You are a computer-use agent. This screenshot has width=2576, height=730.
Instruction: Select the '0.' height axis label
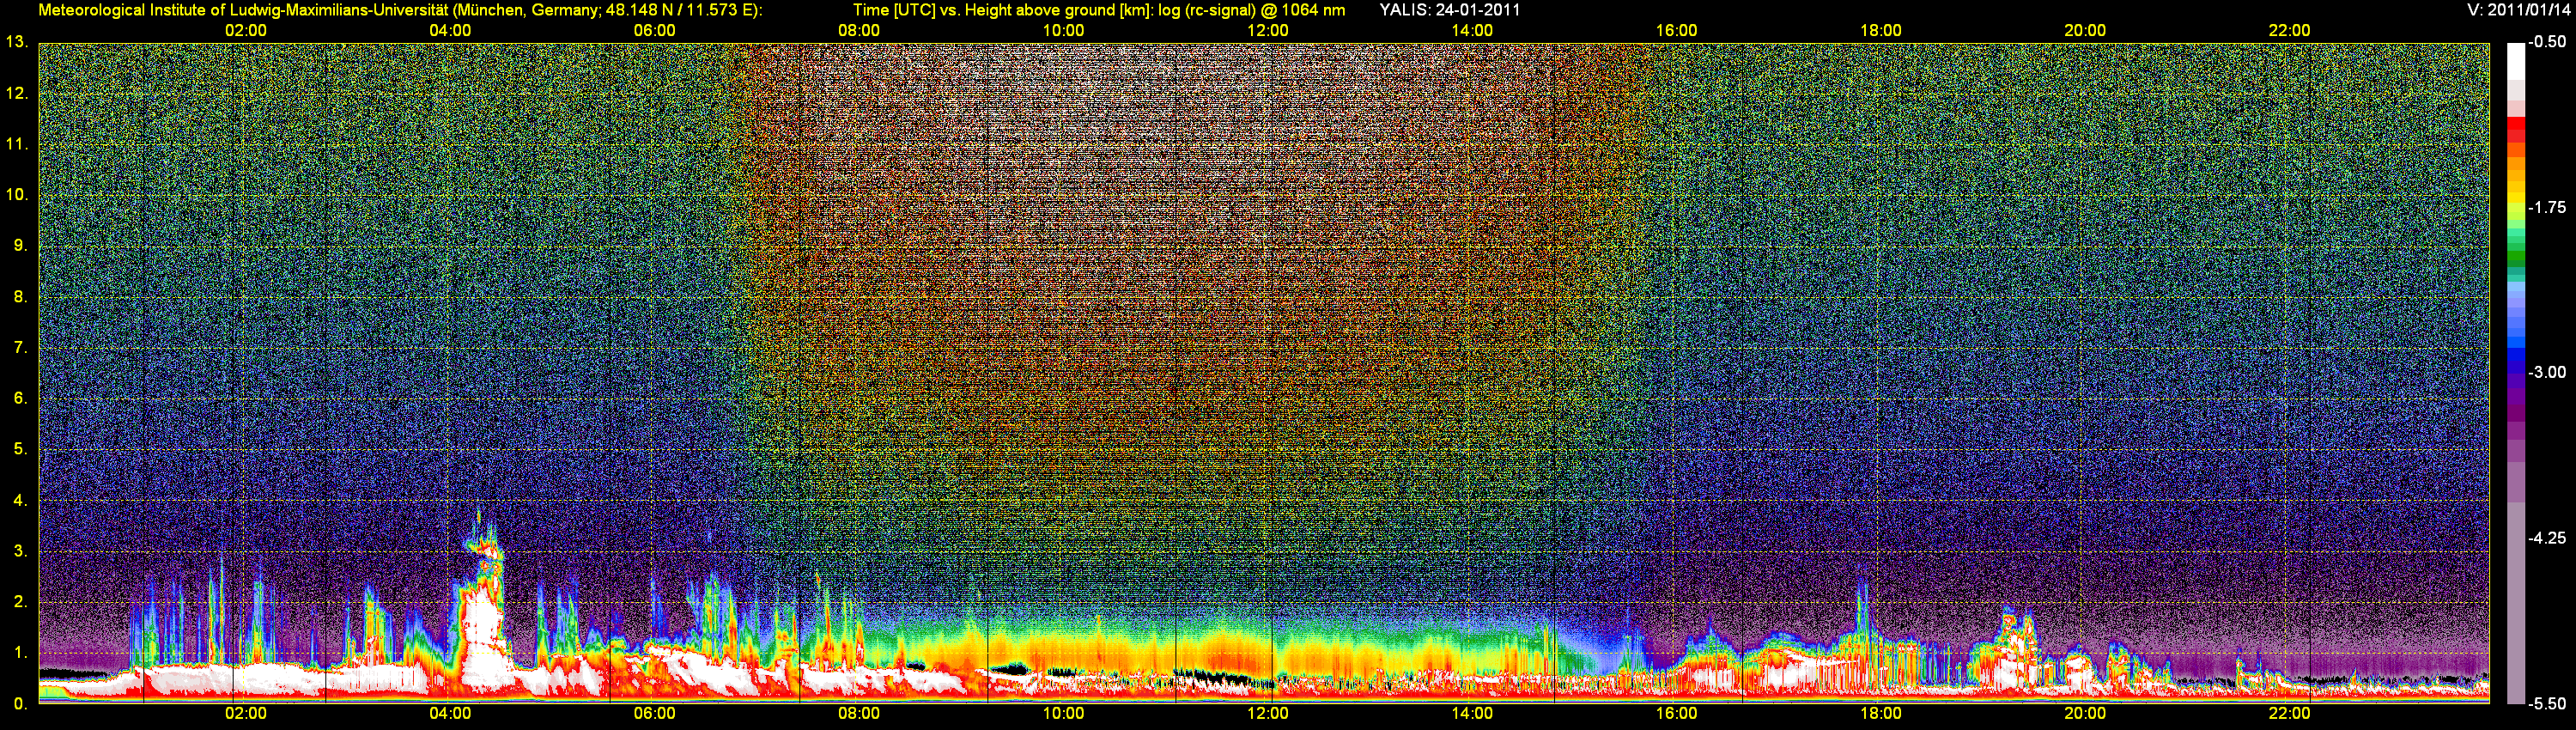21,704
